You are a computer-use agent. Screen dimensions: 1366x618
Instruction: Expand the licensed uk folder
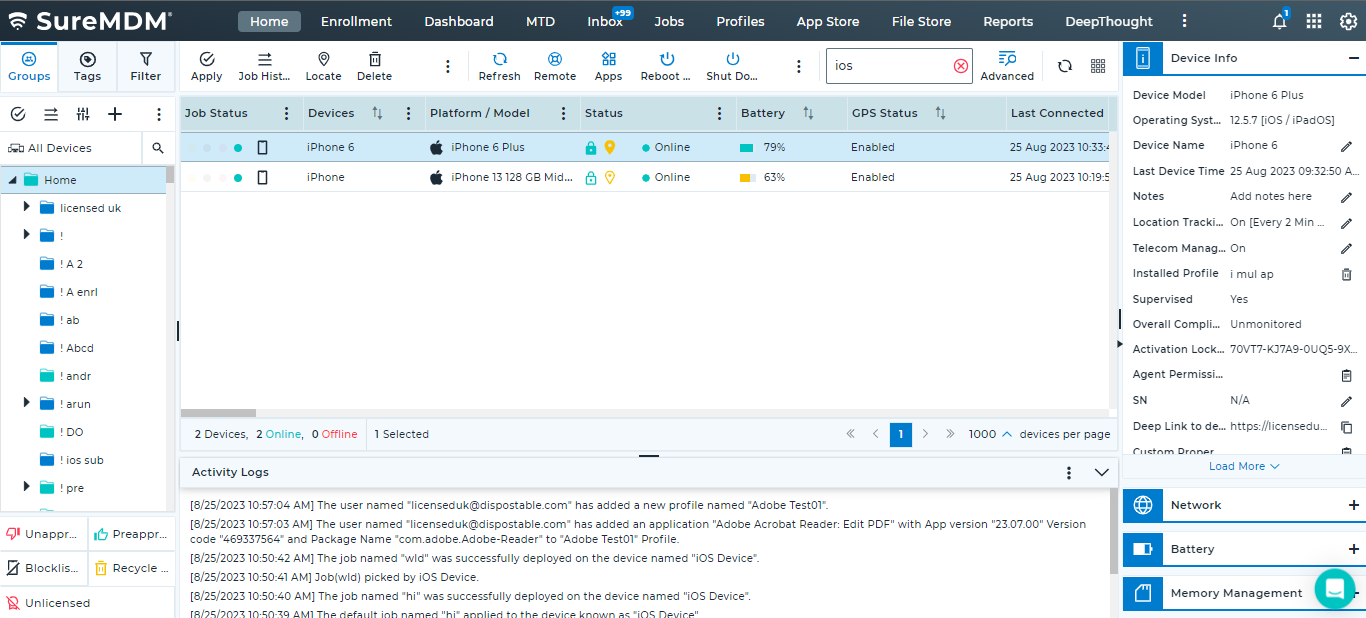[x=28, y=207]
